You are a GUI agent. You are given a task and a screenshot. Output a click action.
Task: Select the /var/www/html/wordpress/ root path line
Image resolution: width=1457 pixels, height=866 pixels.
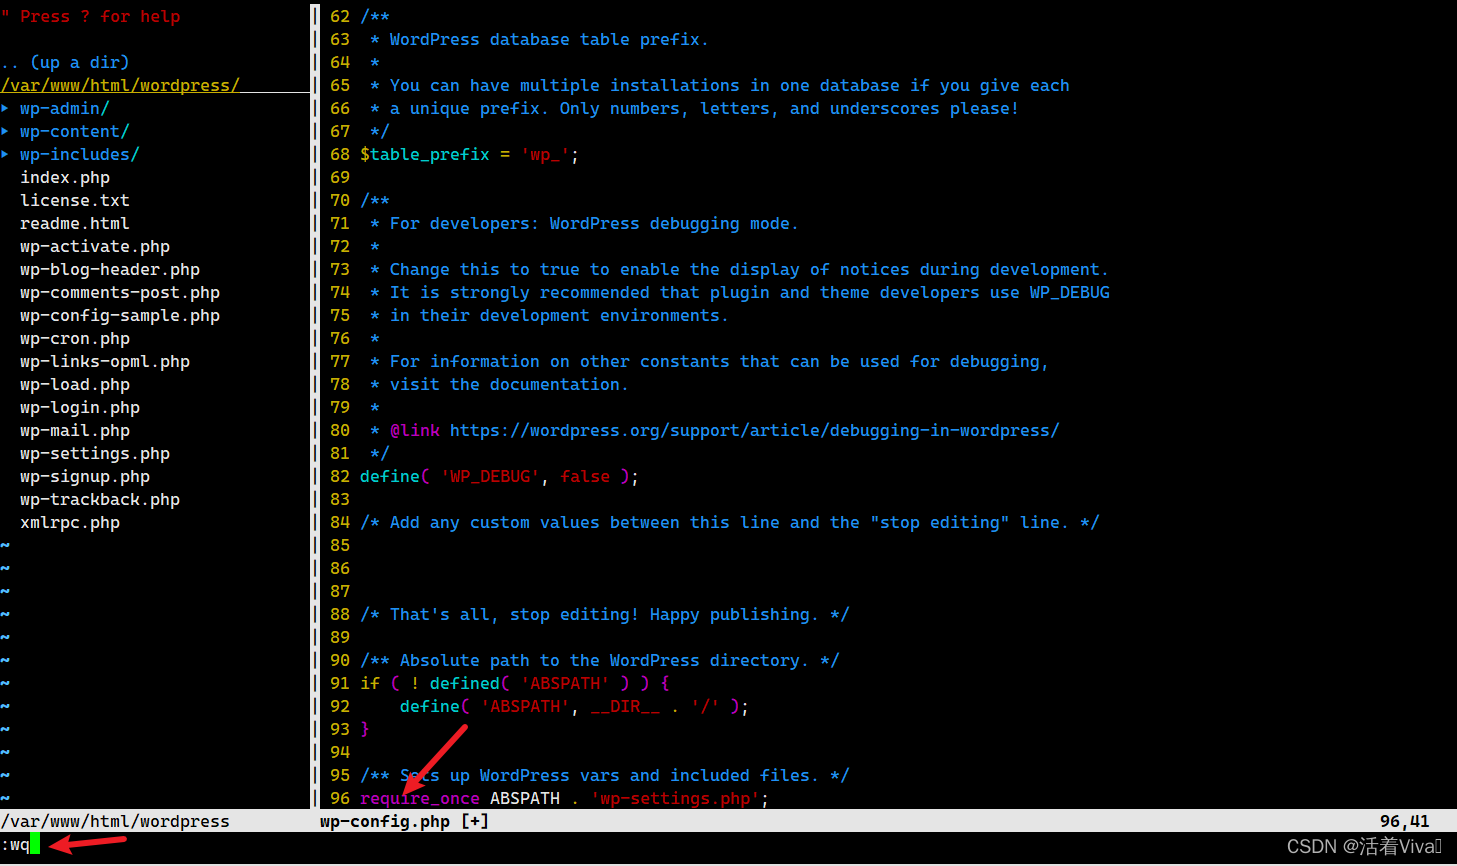click(120, 85)
